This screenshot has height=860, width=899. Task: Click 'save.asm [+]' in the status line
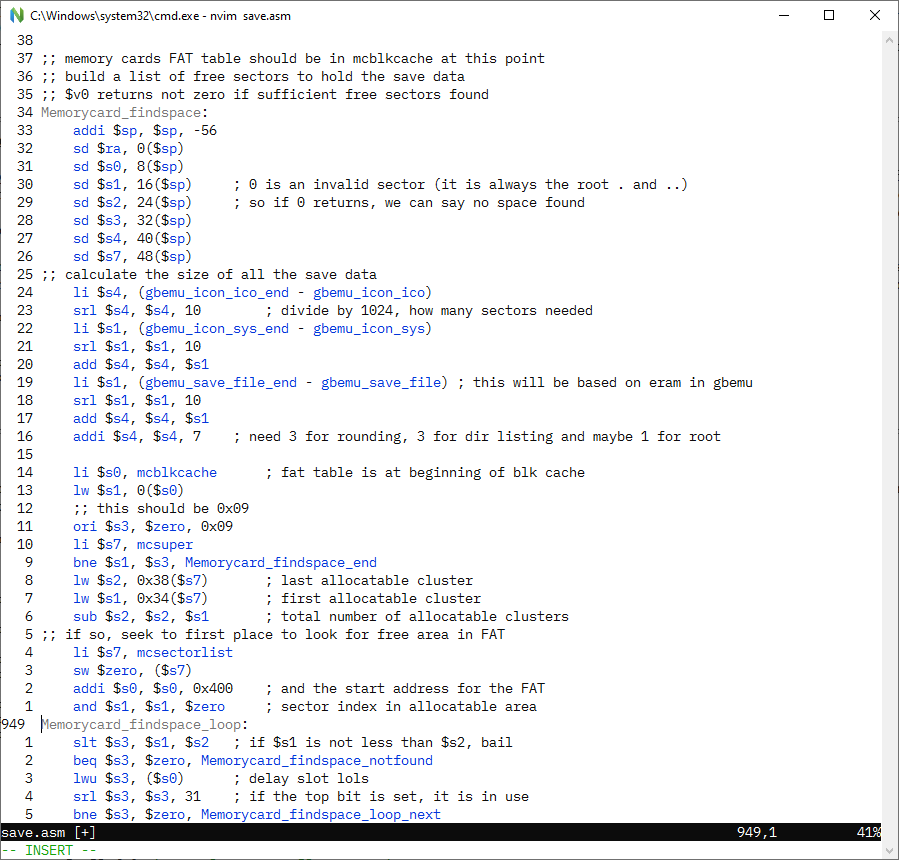(48, 832)
